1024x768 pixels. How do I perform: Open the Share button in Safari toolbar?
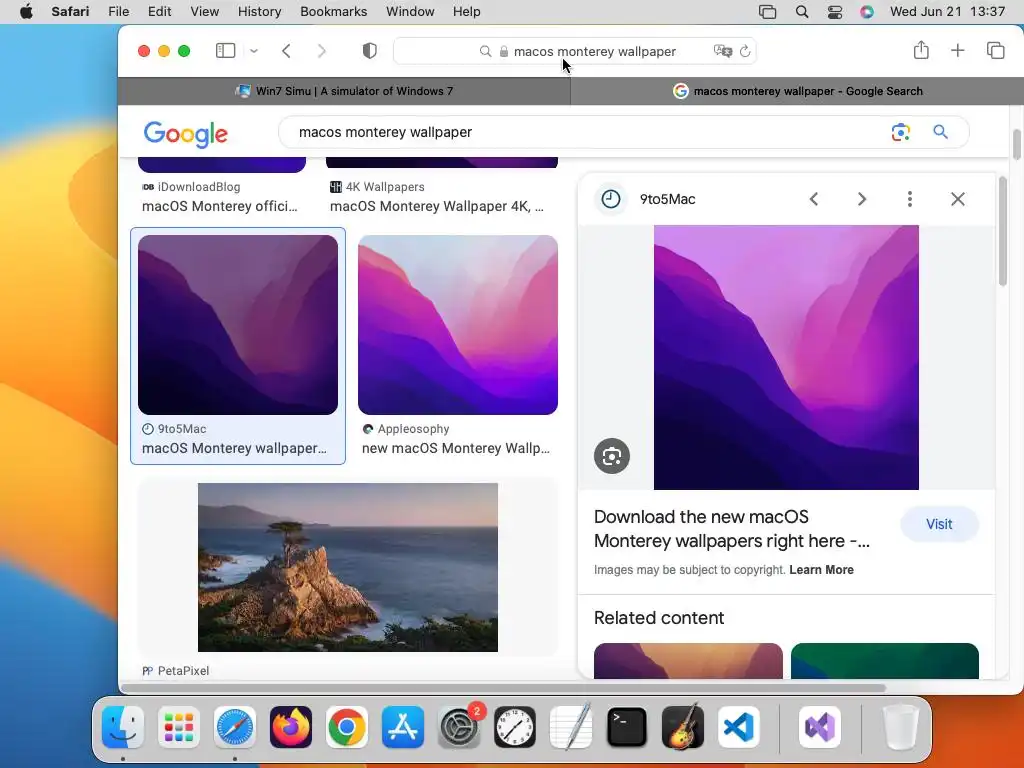[x=921, y=50]
